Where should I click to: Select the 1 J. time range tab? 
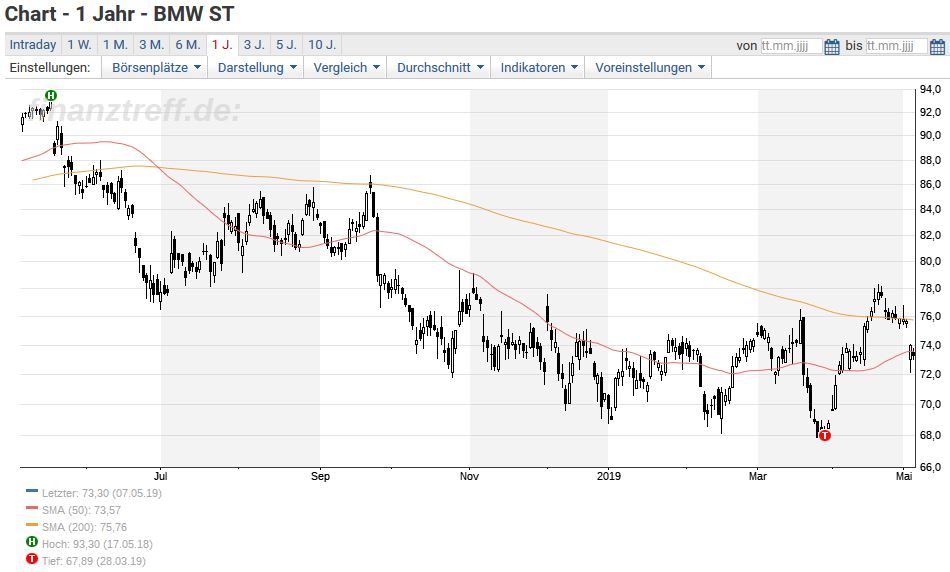222,45
